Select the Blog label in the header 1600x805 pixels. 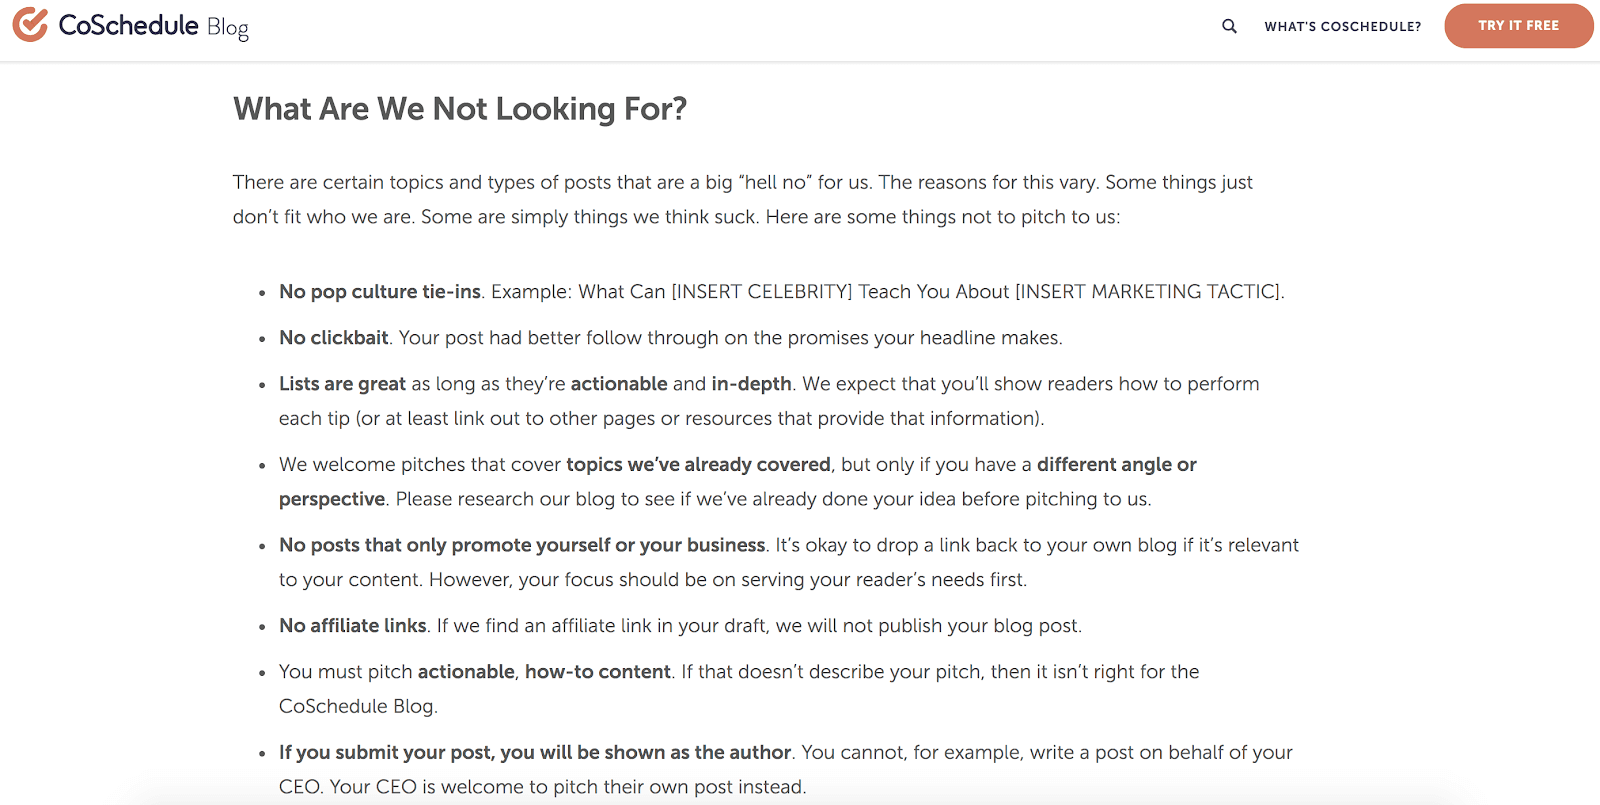click(x=228, y=28)
